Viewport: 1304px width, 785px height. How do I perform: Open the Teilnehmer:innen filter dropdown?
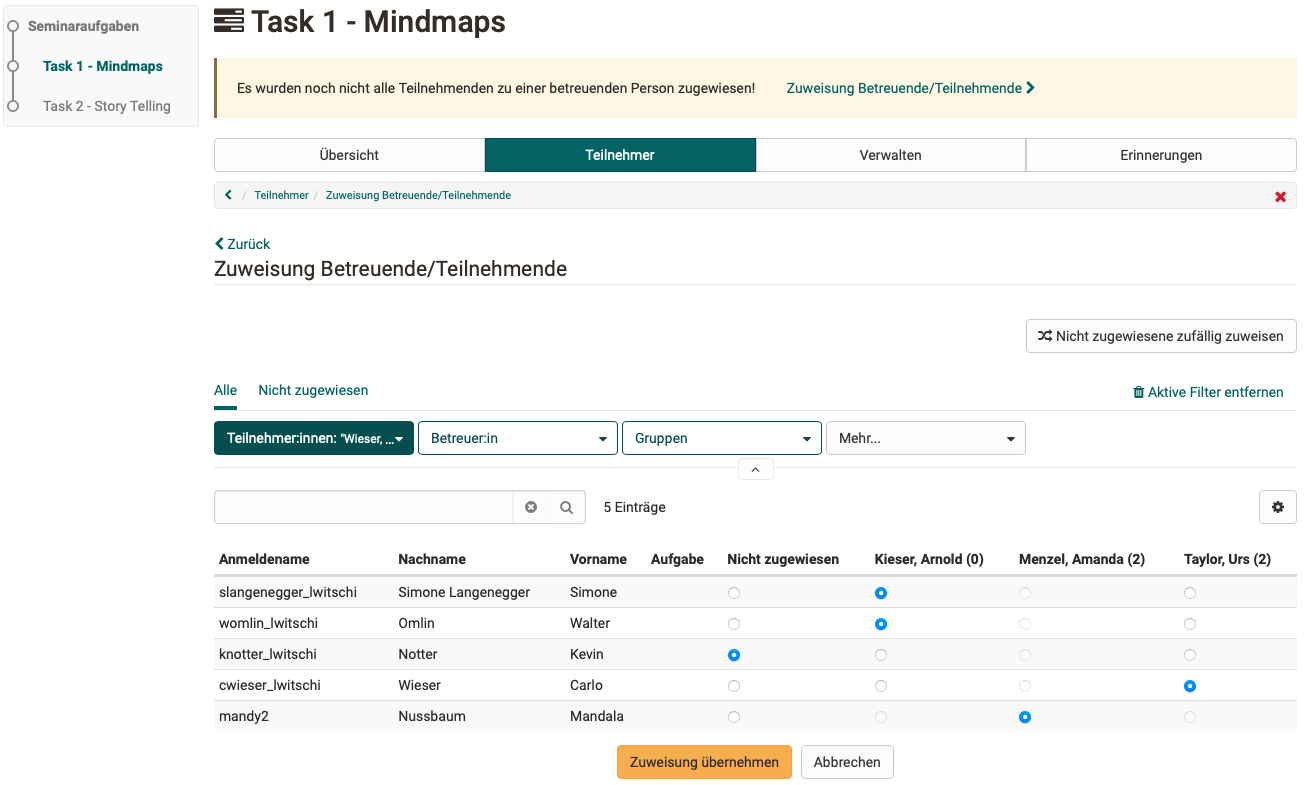[x=313, y=438]
